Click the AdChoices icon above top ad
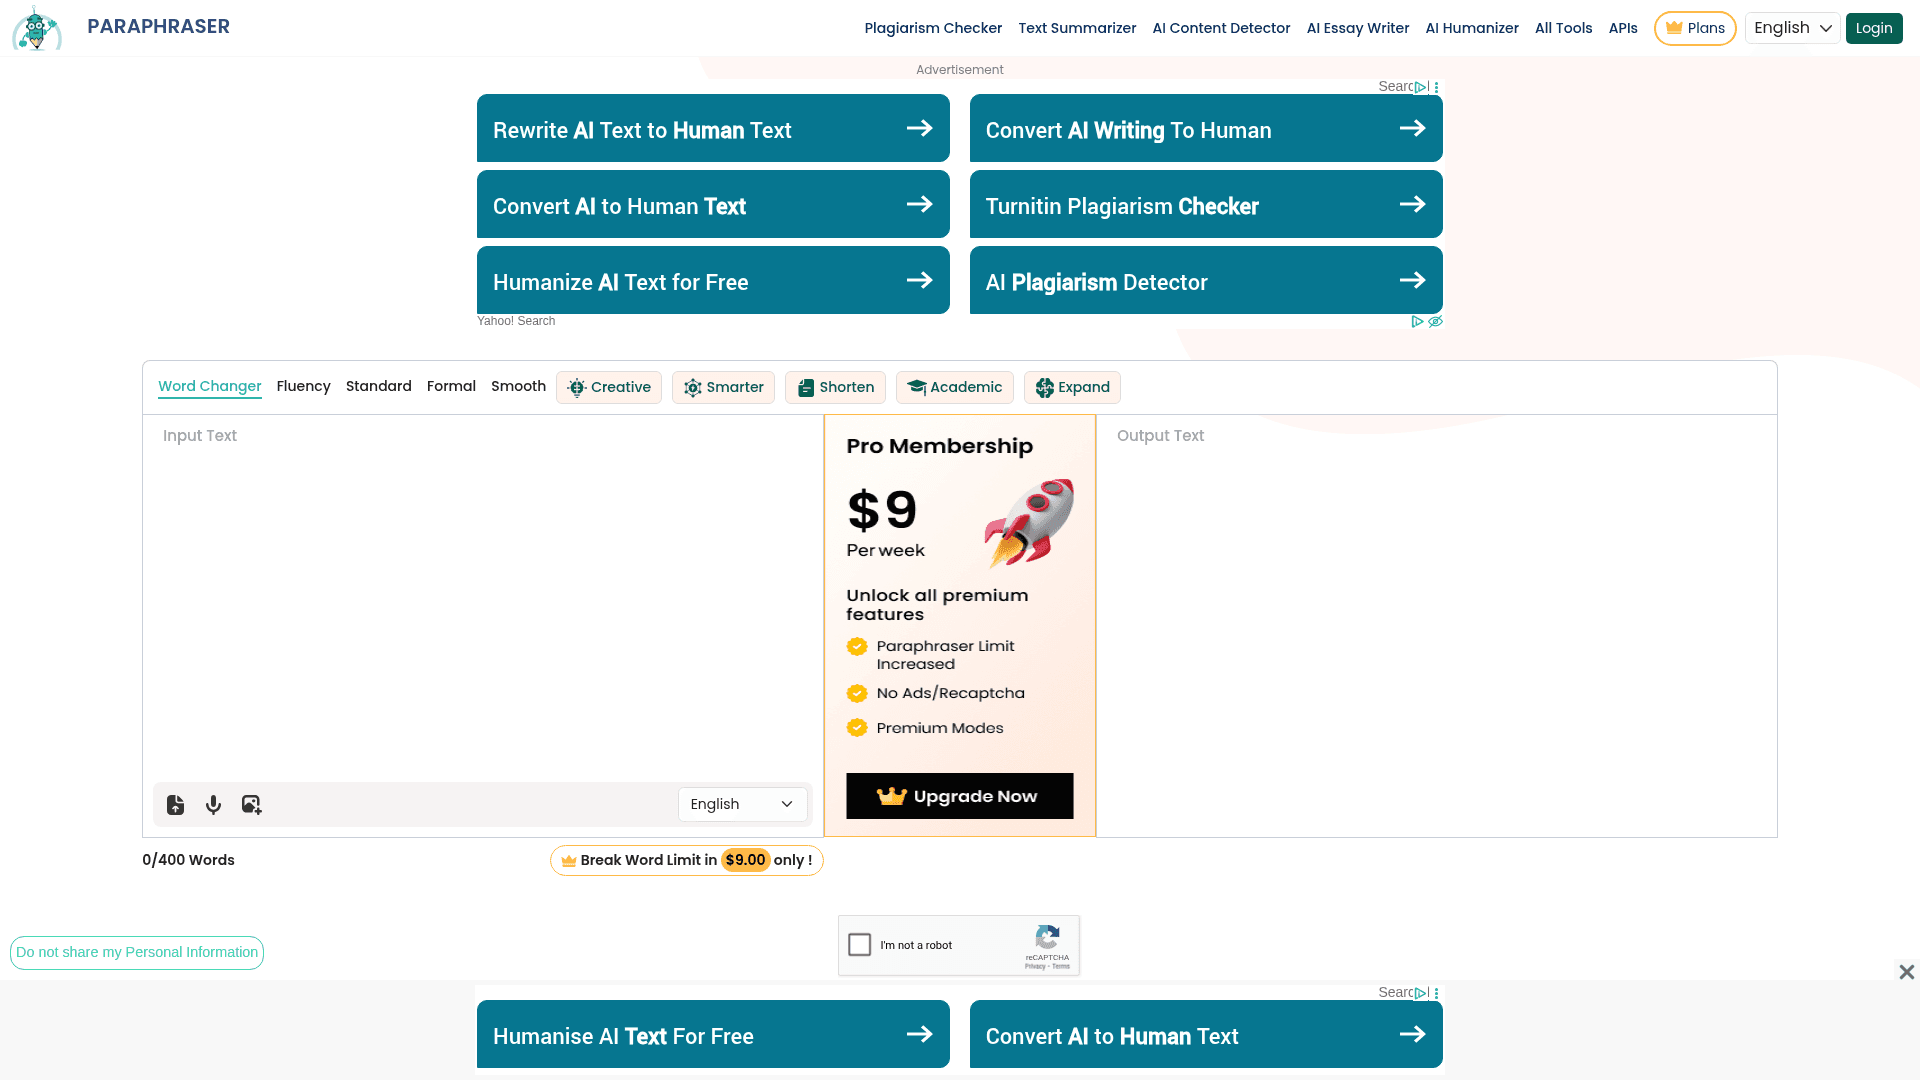The height and width of the screenshot is (1080, 1920). pyautogui.click(x=1421, y=87)
